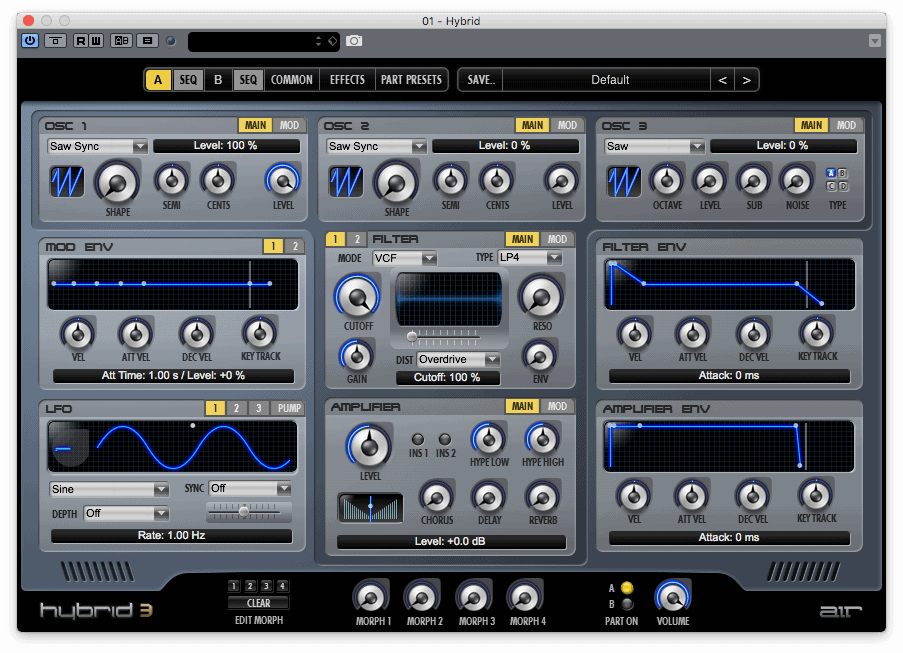The width and height of the screenshot is (903, 653).
Task: Click the OSC 3 Noise knob
Action: click(797, 181)
